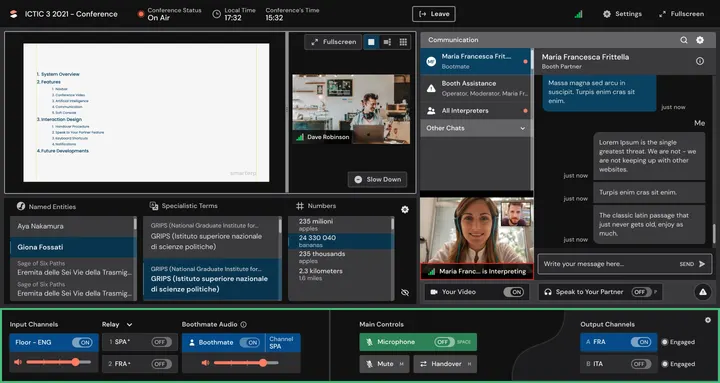720x383 pixels.
Task: Toggle Your Video switch
Action: click(x=513, y=292)
